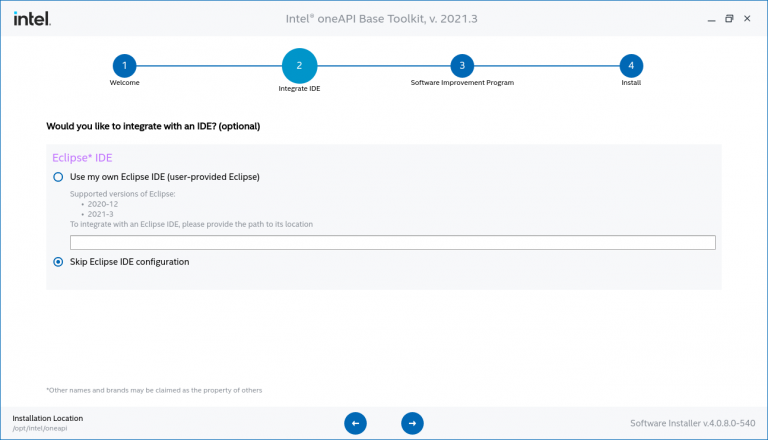Click the step 1 circle in the progress bar
The height and width of the screenshot is (440, 768).
coord(124,66)
